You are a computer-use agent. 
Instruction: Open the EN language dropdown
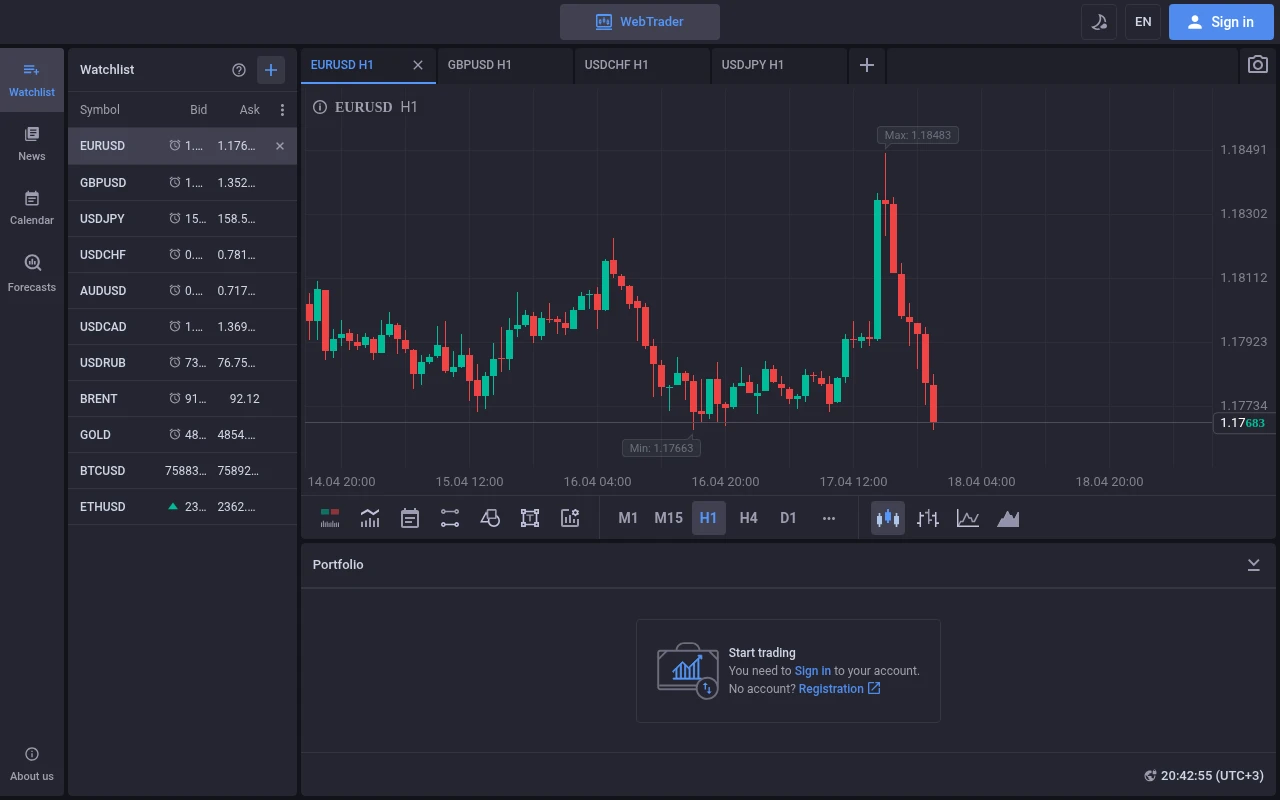pos(1143,22)
